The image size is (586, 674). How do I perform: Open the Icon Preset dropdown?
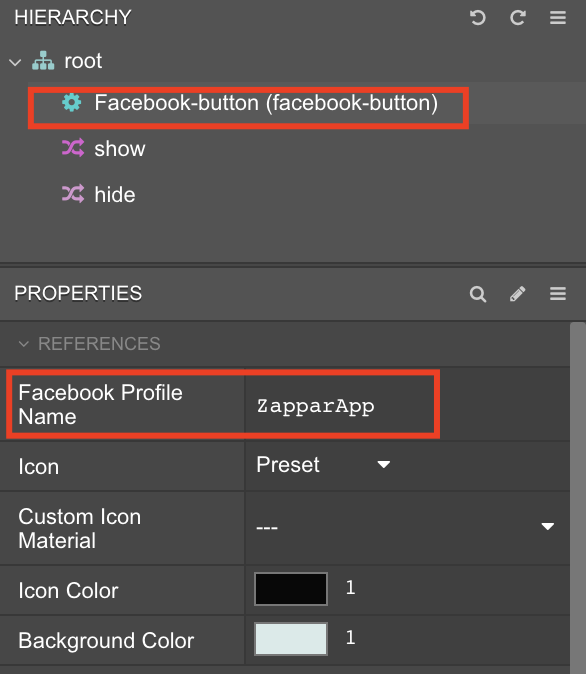323,465
